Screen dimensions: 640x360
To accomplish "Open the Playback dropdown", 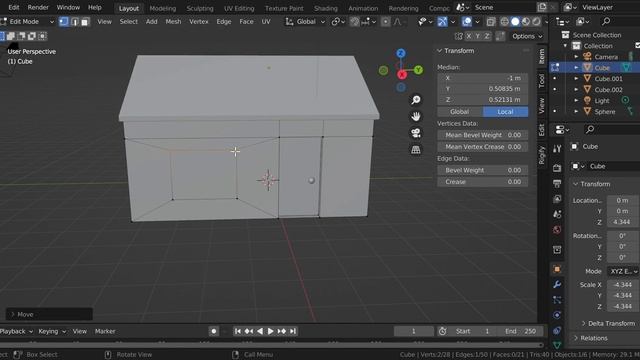I will [x=16, y=331].
